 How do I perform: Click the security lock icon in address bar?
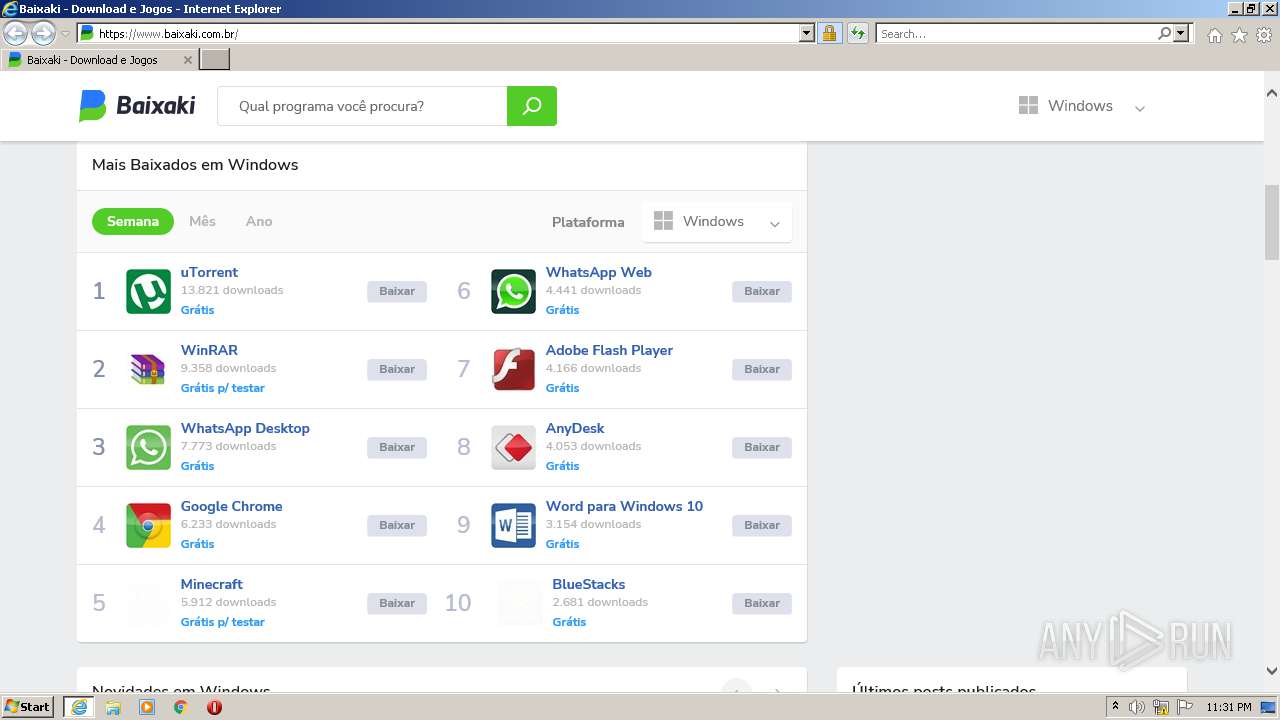point(829,33)
